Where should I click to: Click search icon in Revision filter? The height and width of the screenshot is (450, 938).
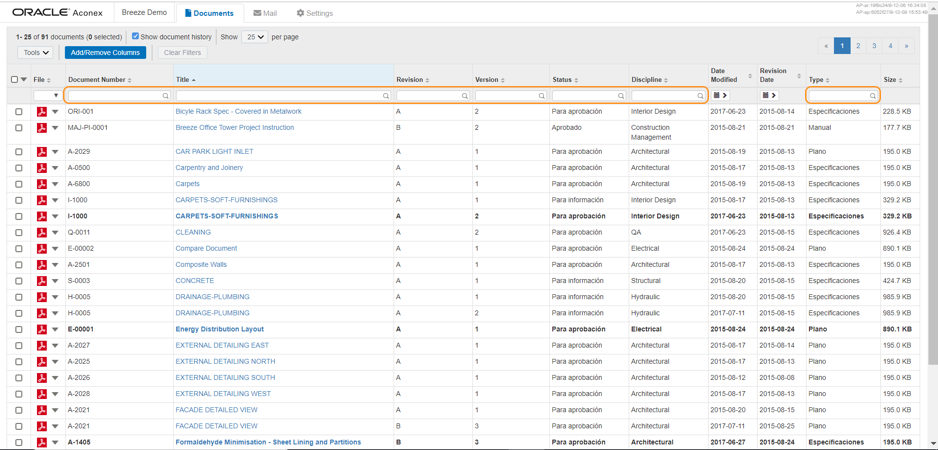coord(465,96)
